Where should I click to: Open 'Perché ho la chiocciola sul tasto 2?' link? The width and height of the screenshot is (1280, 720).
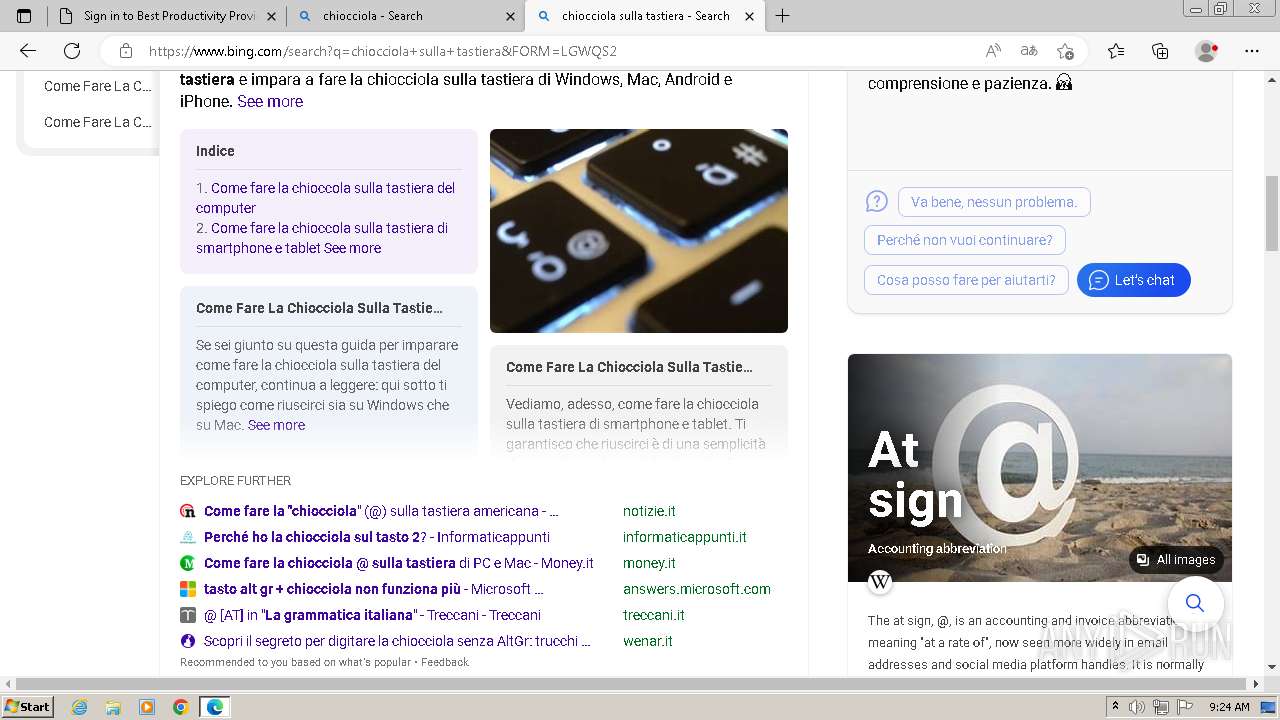(377, 537)
